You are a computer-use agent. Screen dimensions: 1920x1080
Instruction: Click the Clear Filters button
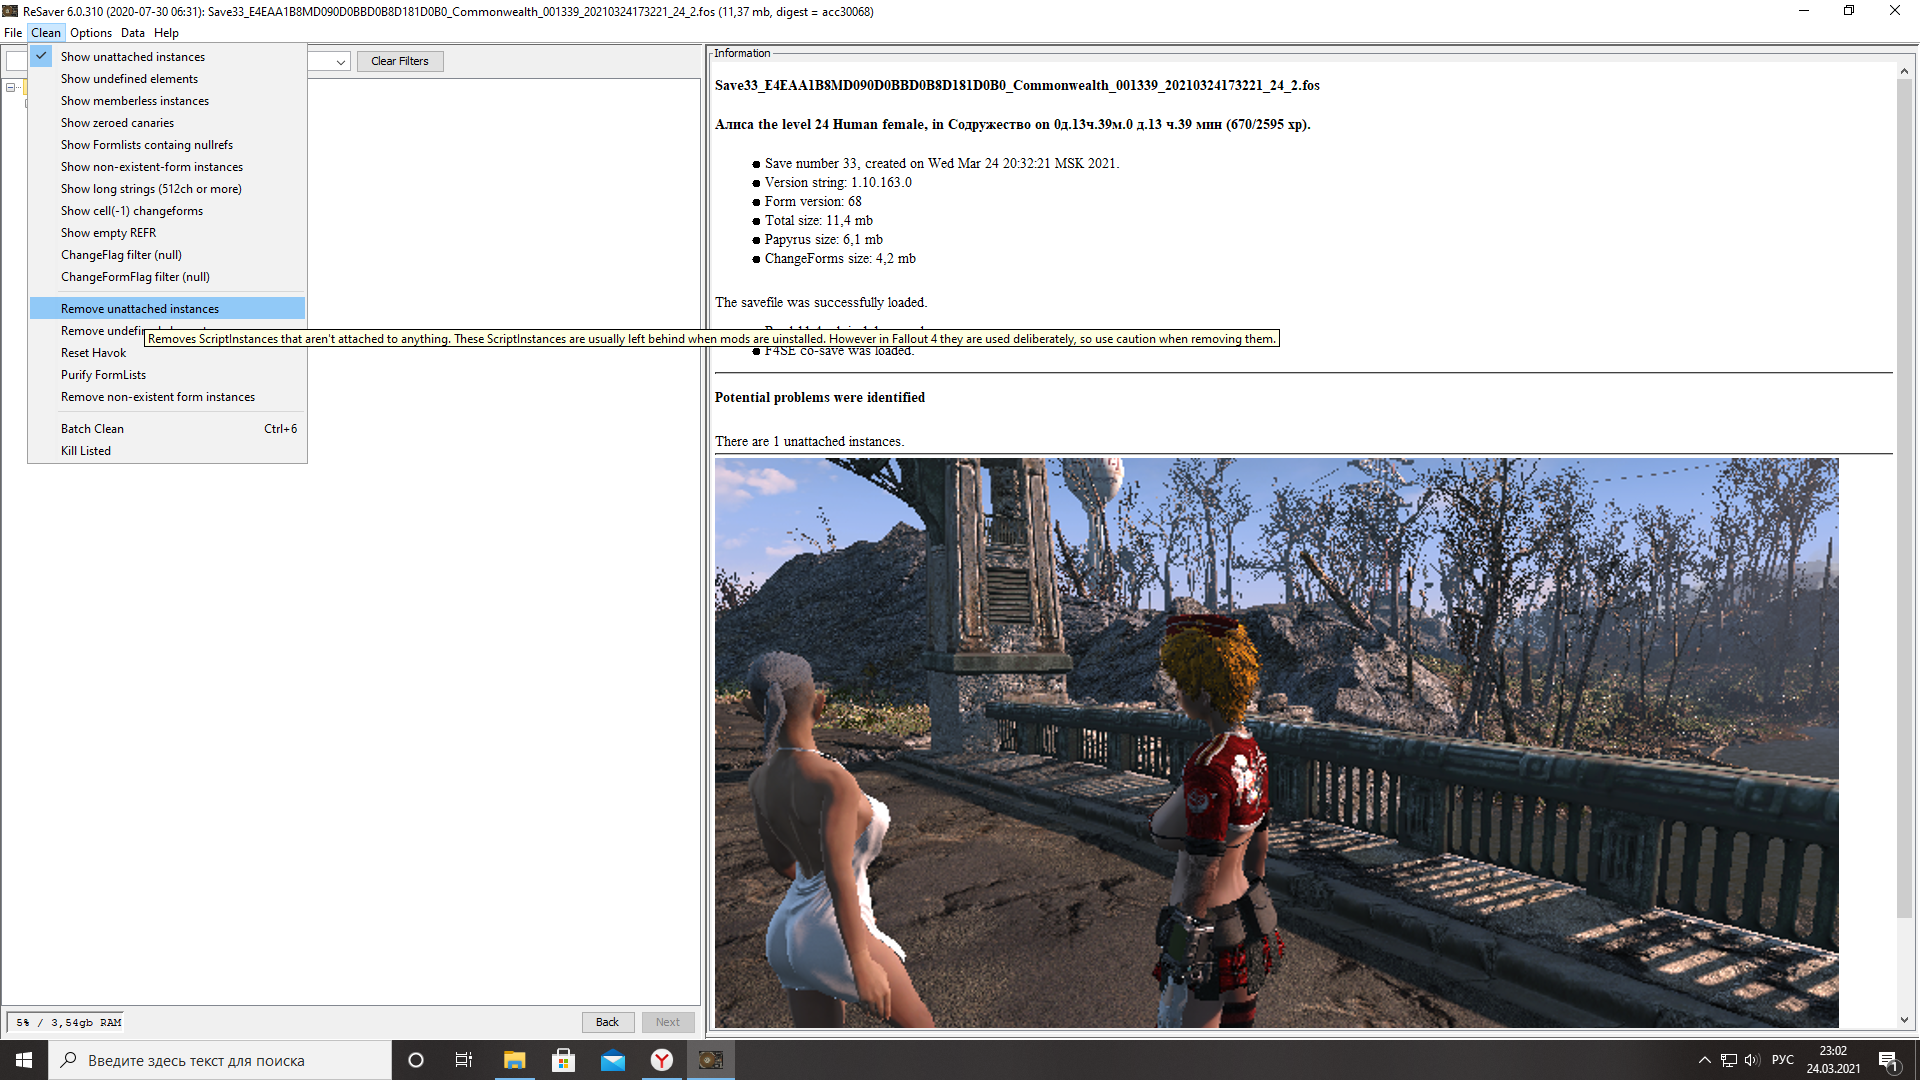tap(399, 61)
